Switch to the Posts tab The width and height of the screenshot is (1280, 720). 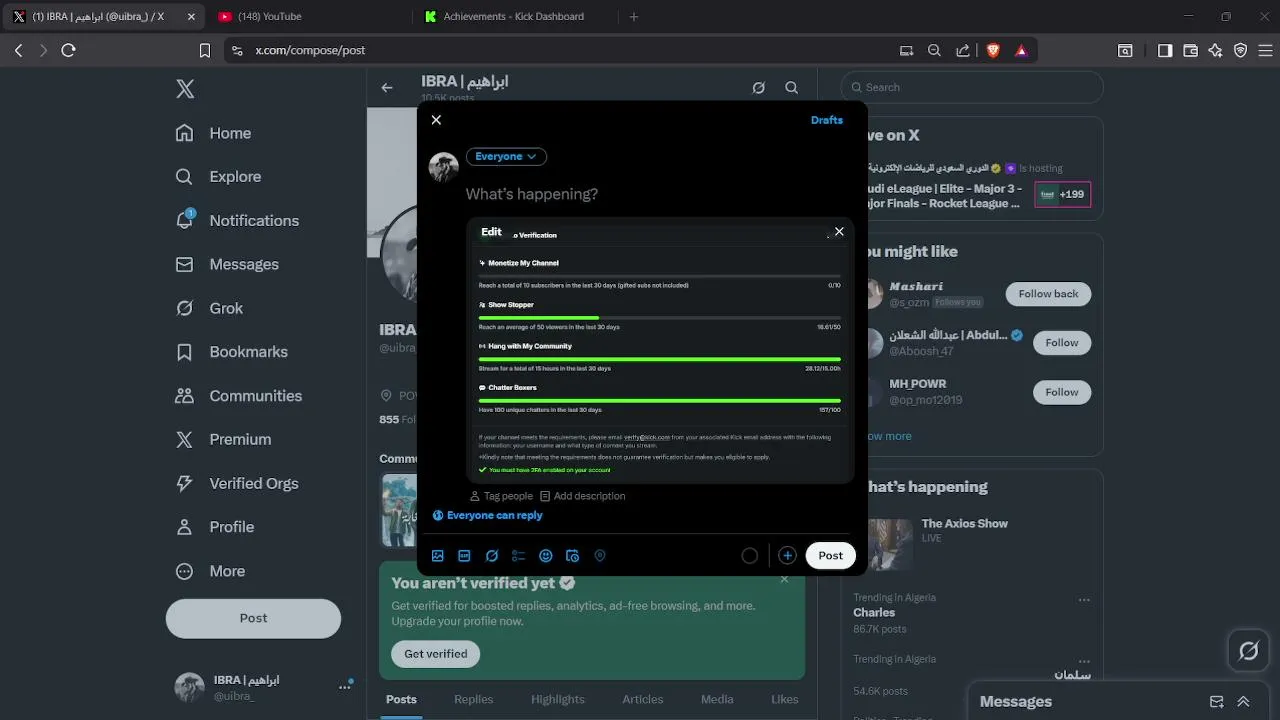[401, 699]
